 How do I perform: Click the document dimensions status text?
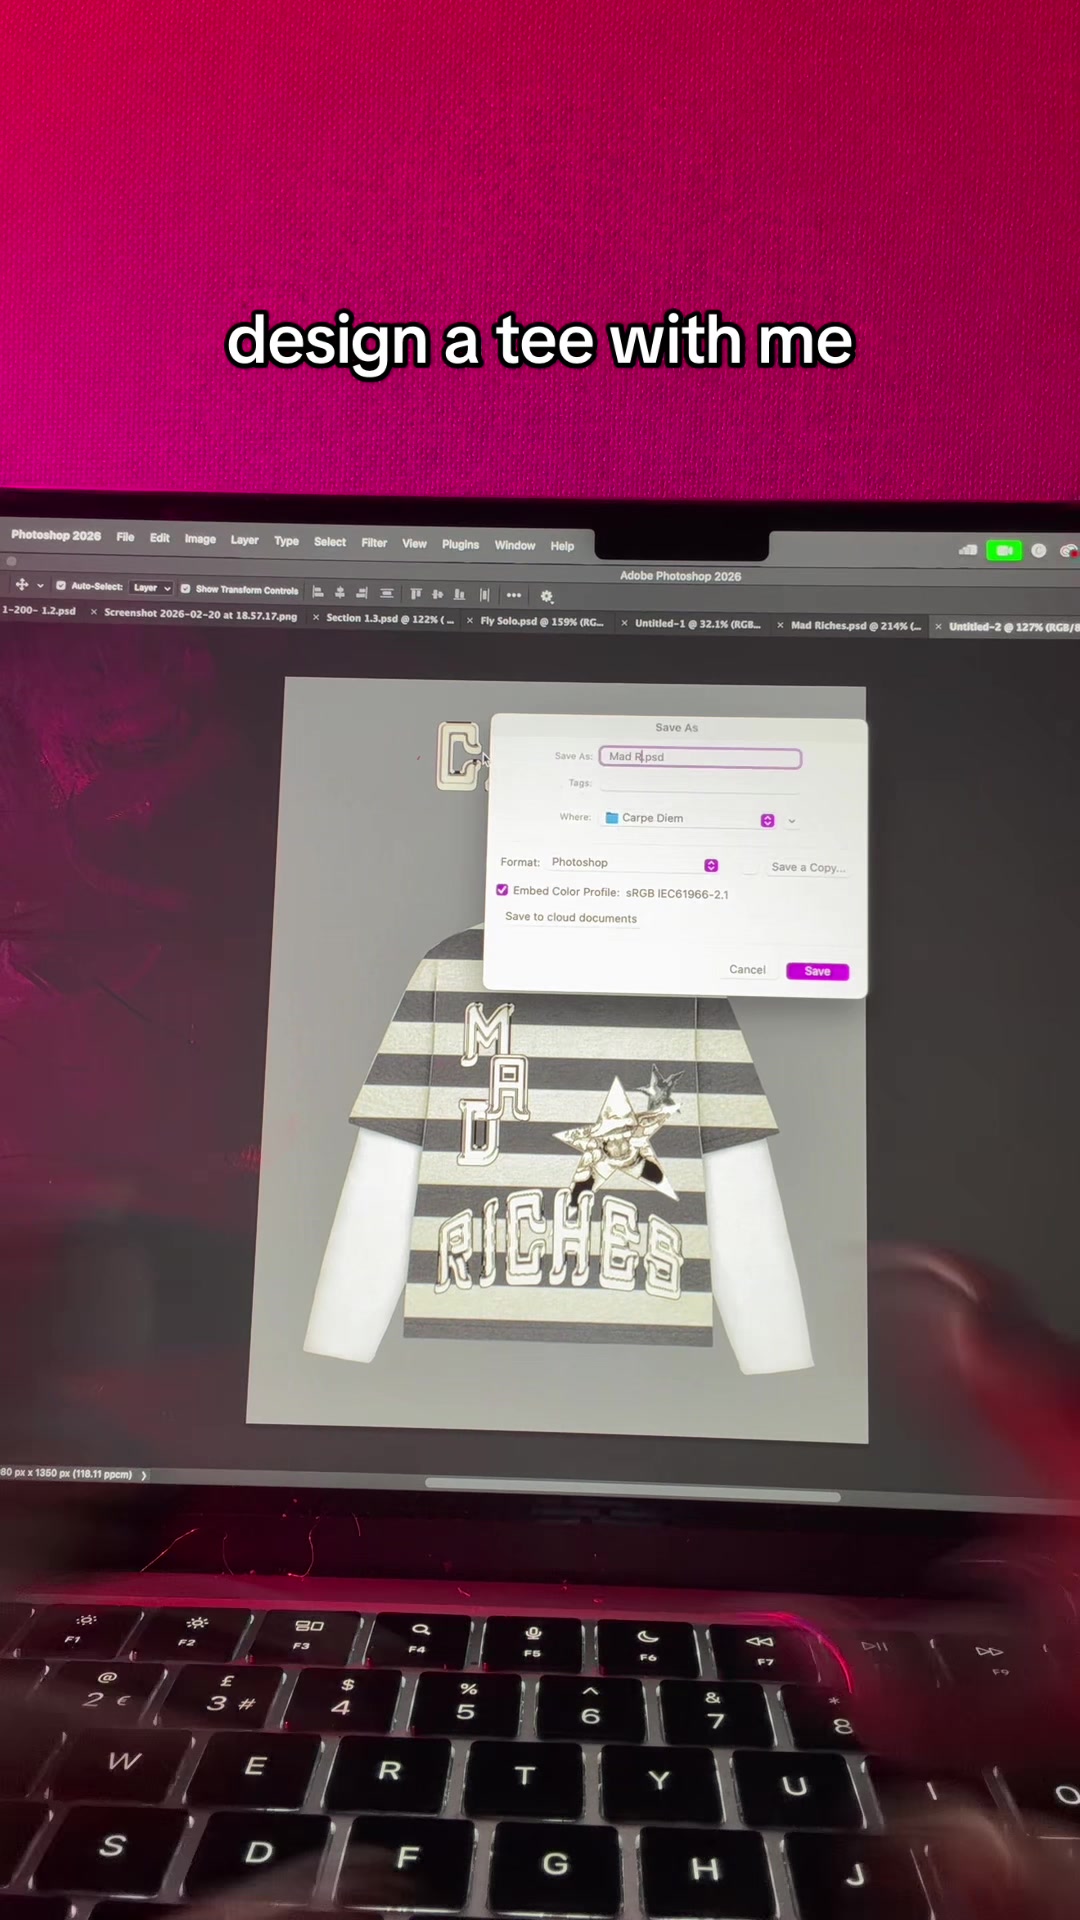66,1473
